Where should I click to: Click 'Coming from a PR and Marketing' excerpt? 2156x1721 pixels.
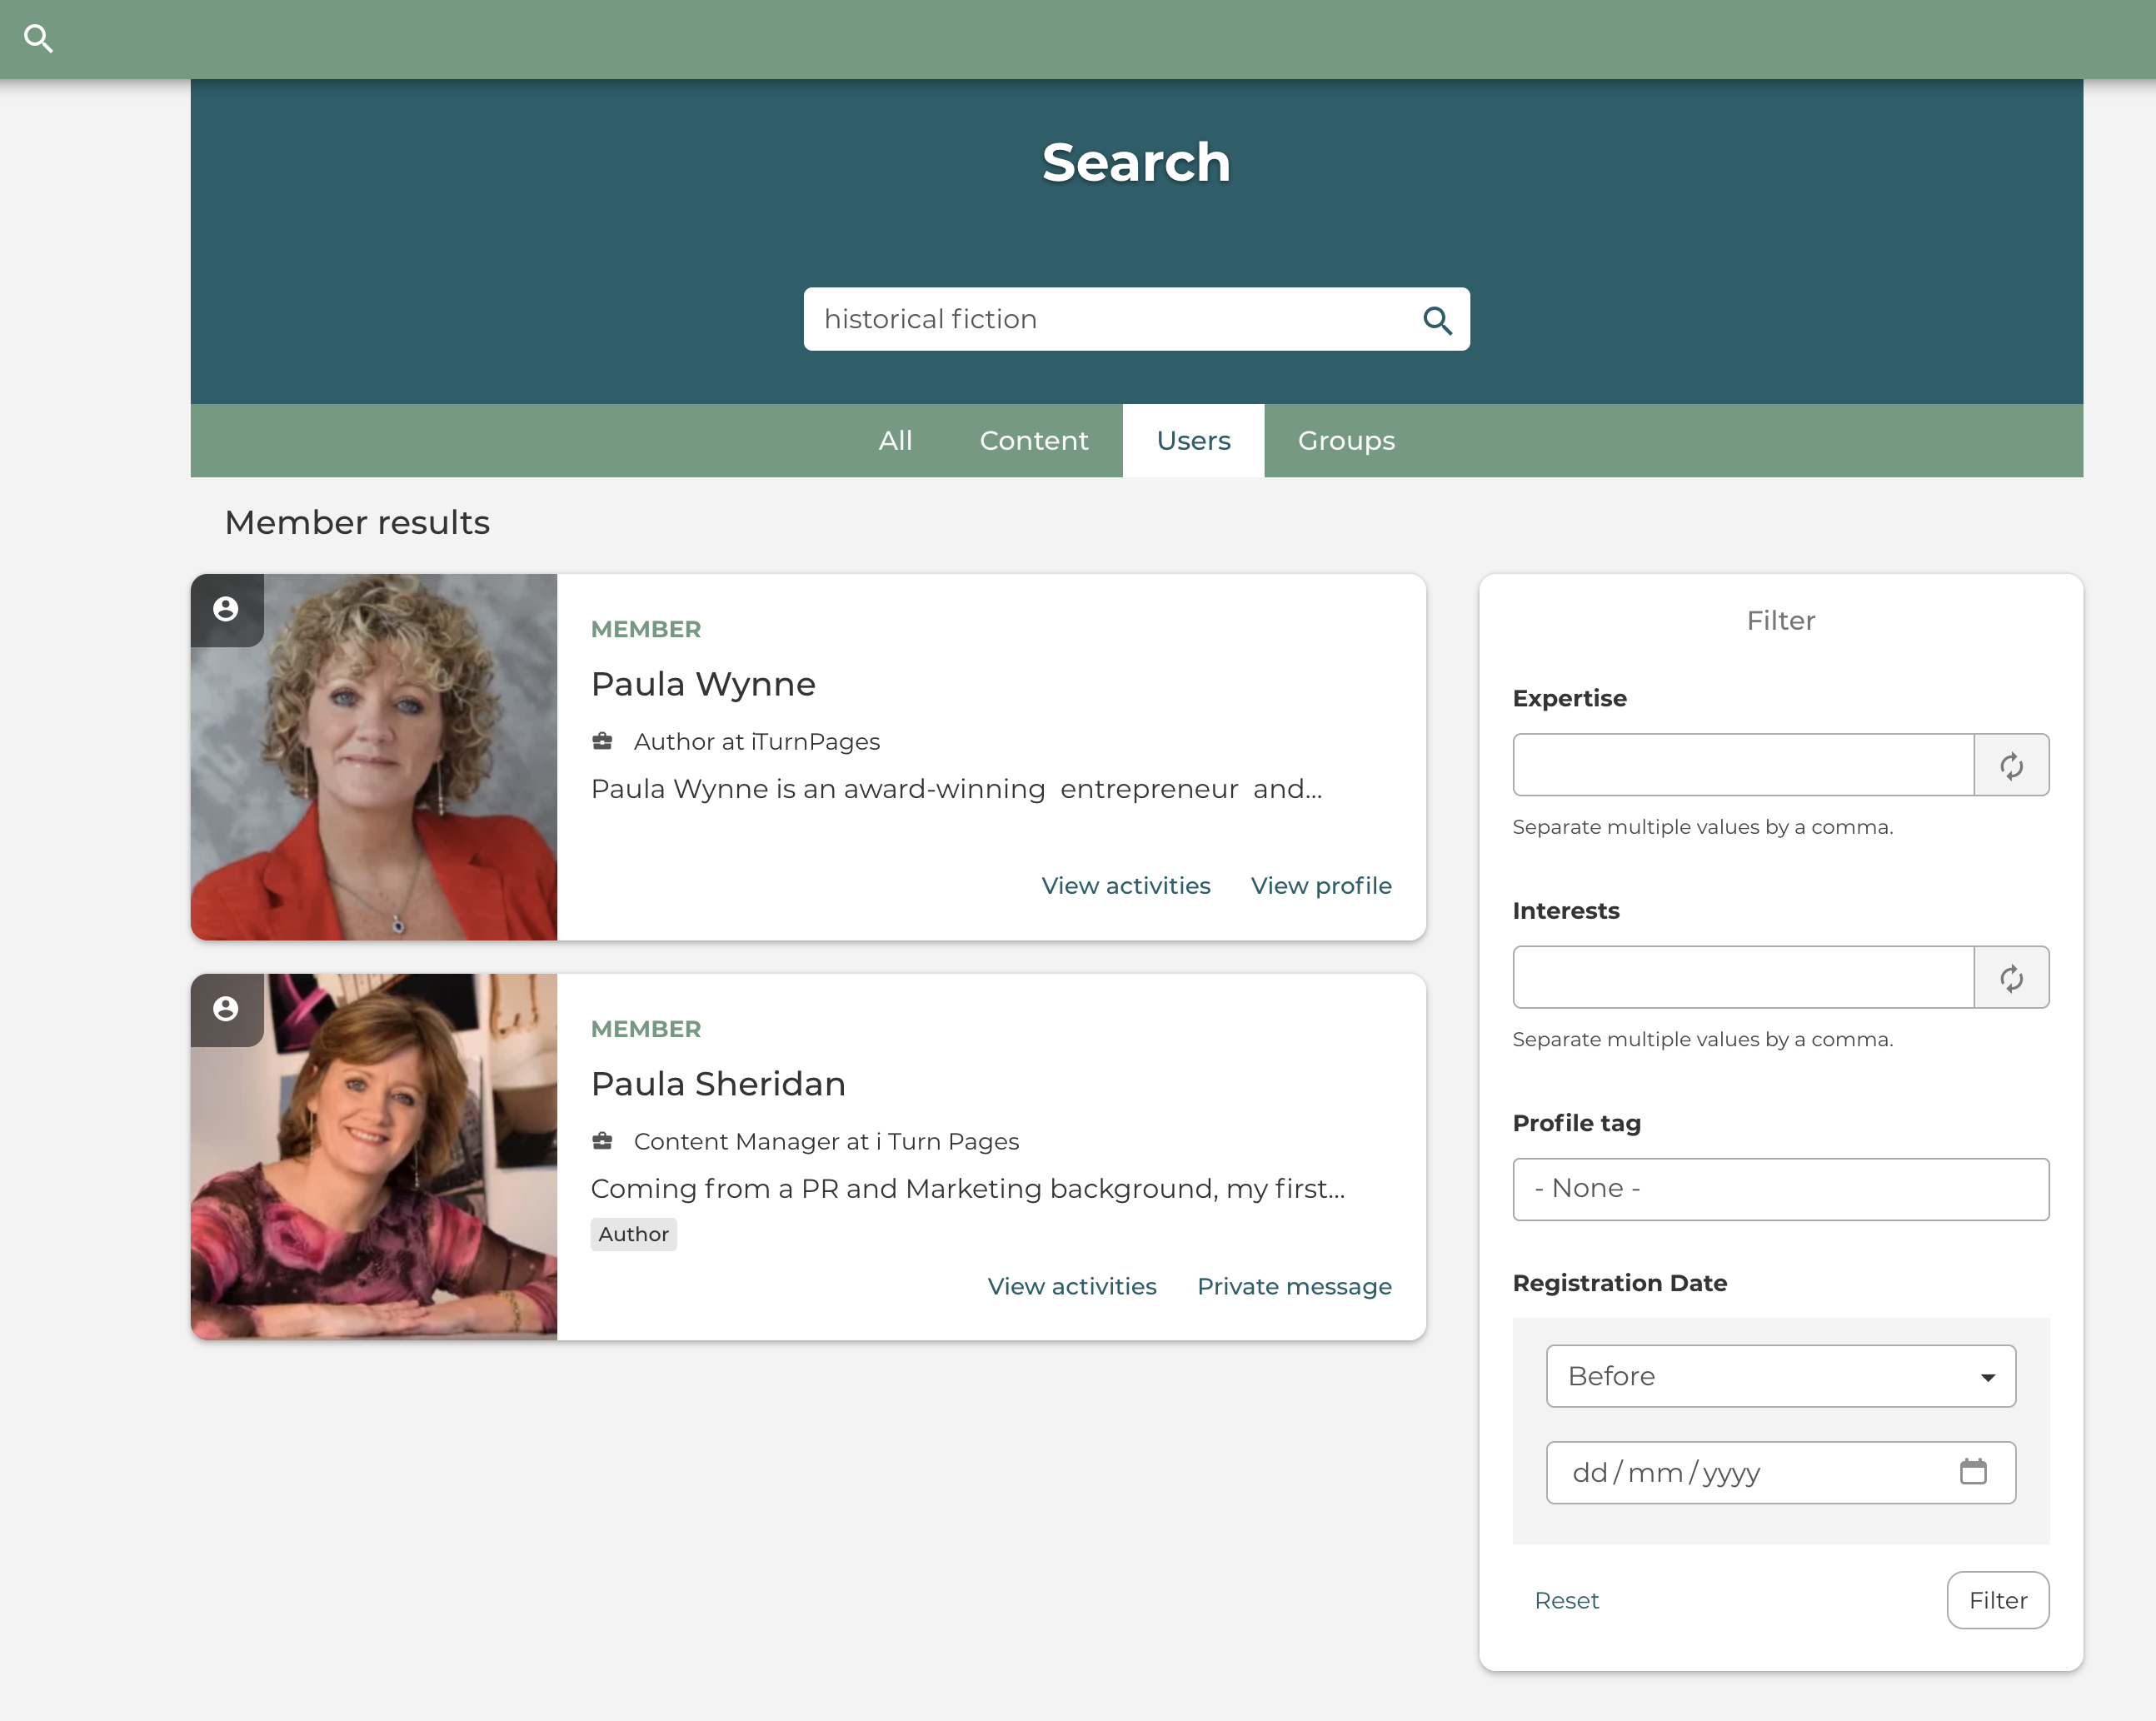click(x=968, y=1189)
